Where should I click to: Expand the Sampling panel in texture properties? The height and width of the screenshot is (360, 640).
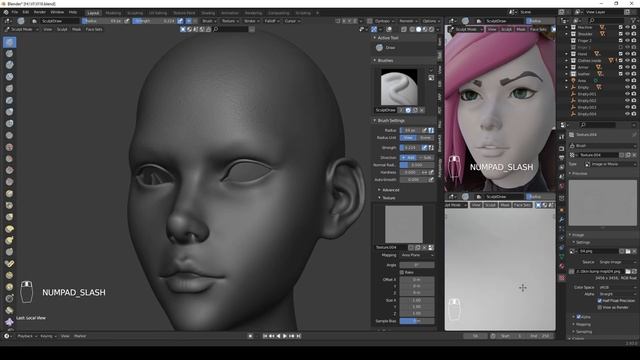pos(584,332)
